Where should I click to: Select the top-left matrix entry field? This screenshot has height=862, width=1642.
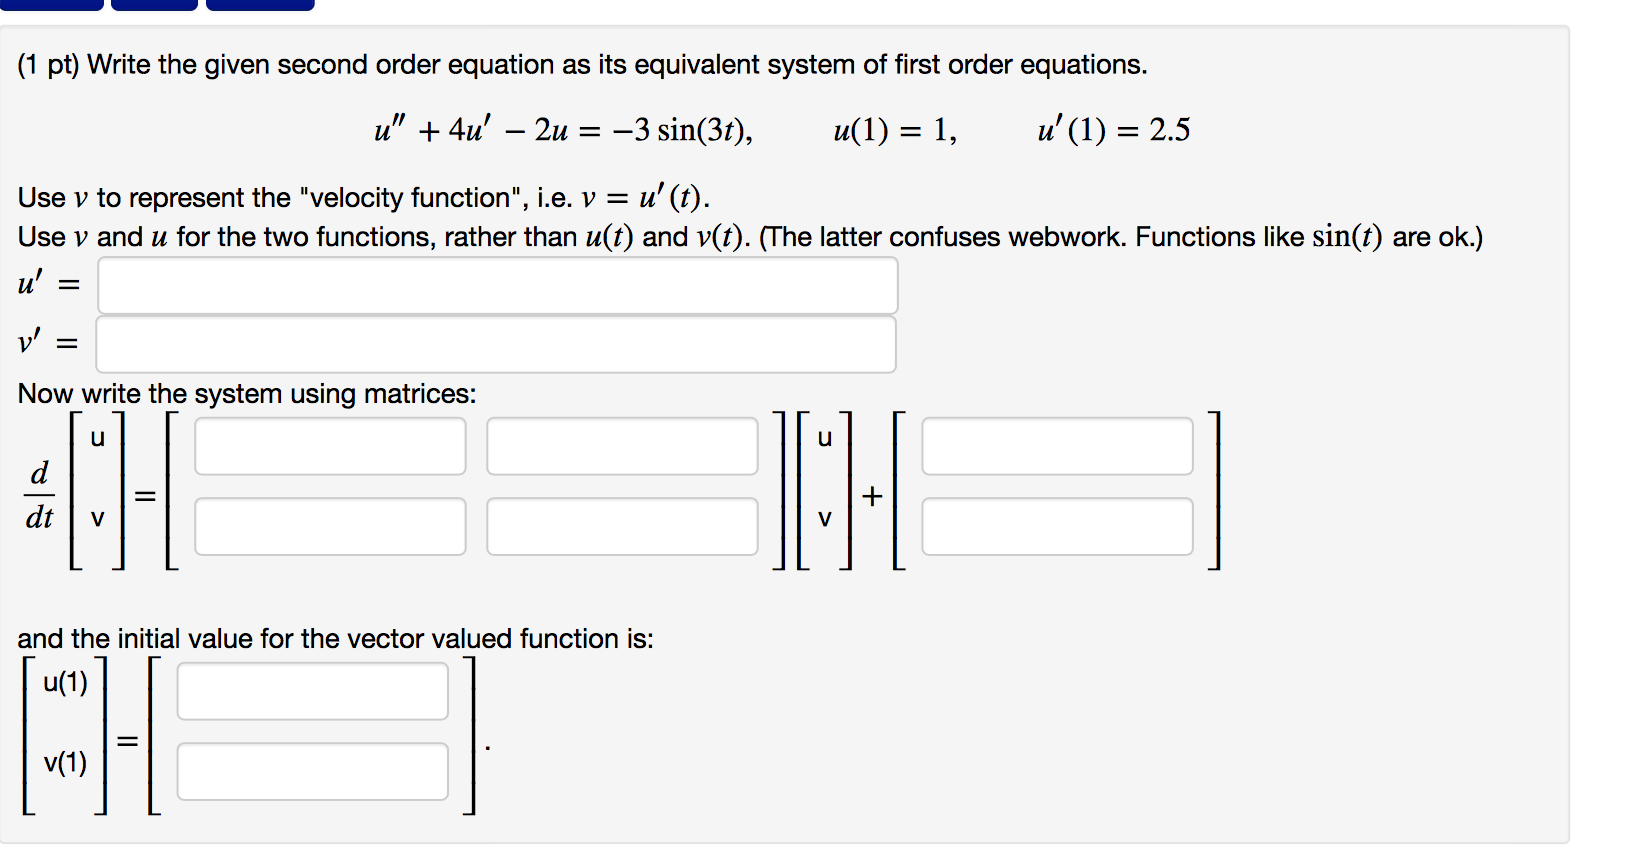[x=330, y=446]
